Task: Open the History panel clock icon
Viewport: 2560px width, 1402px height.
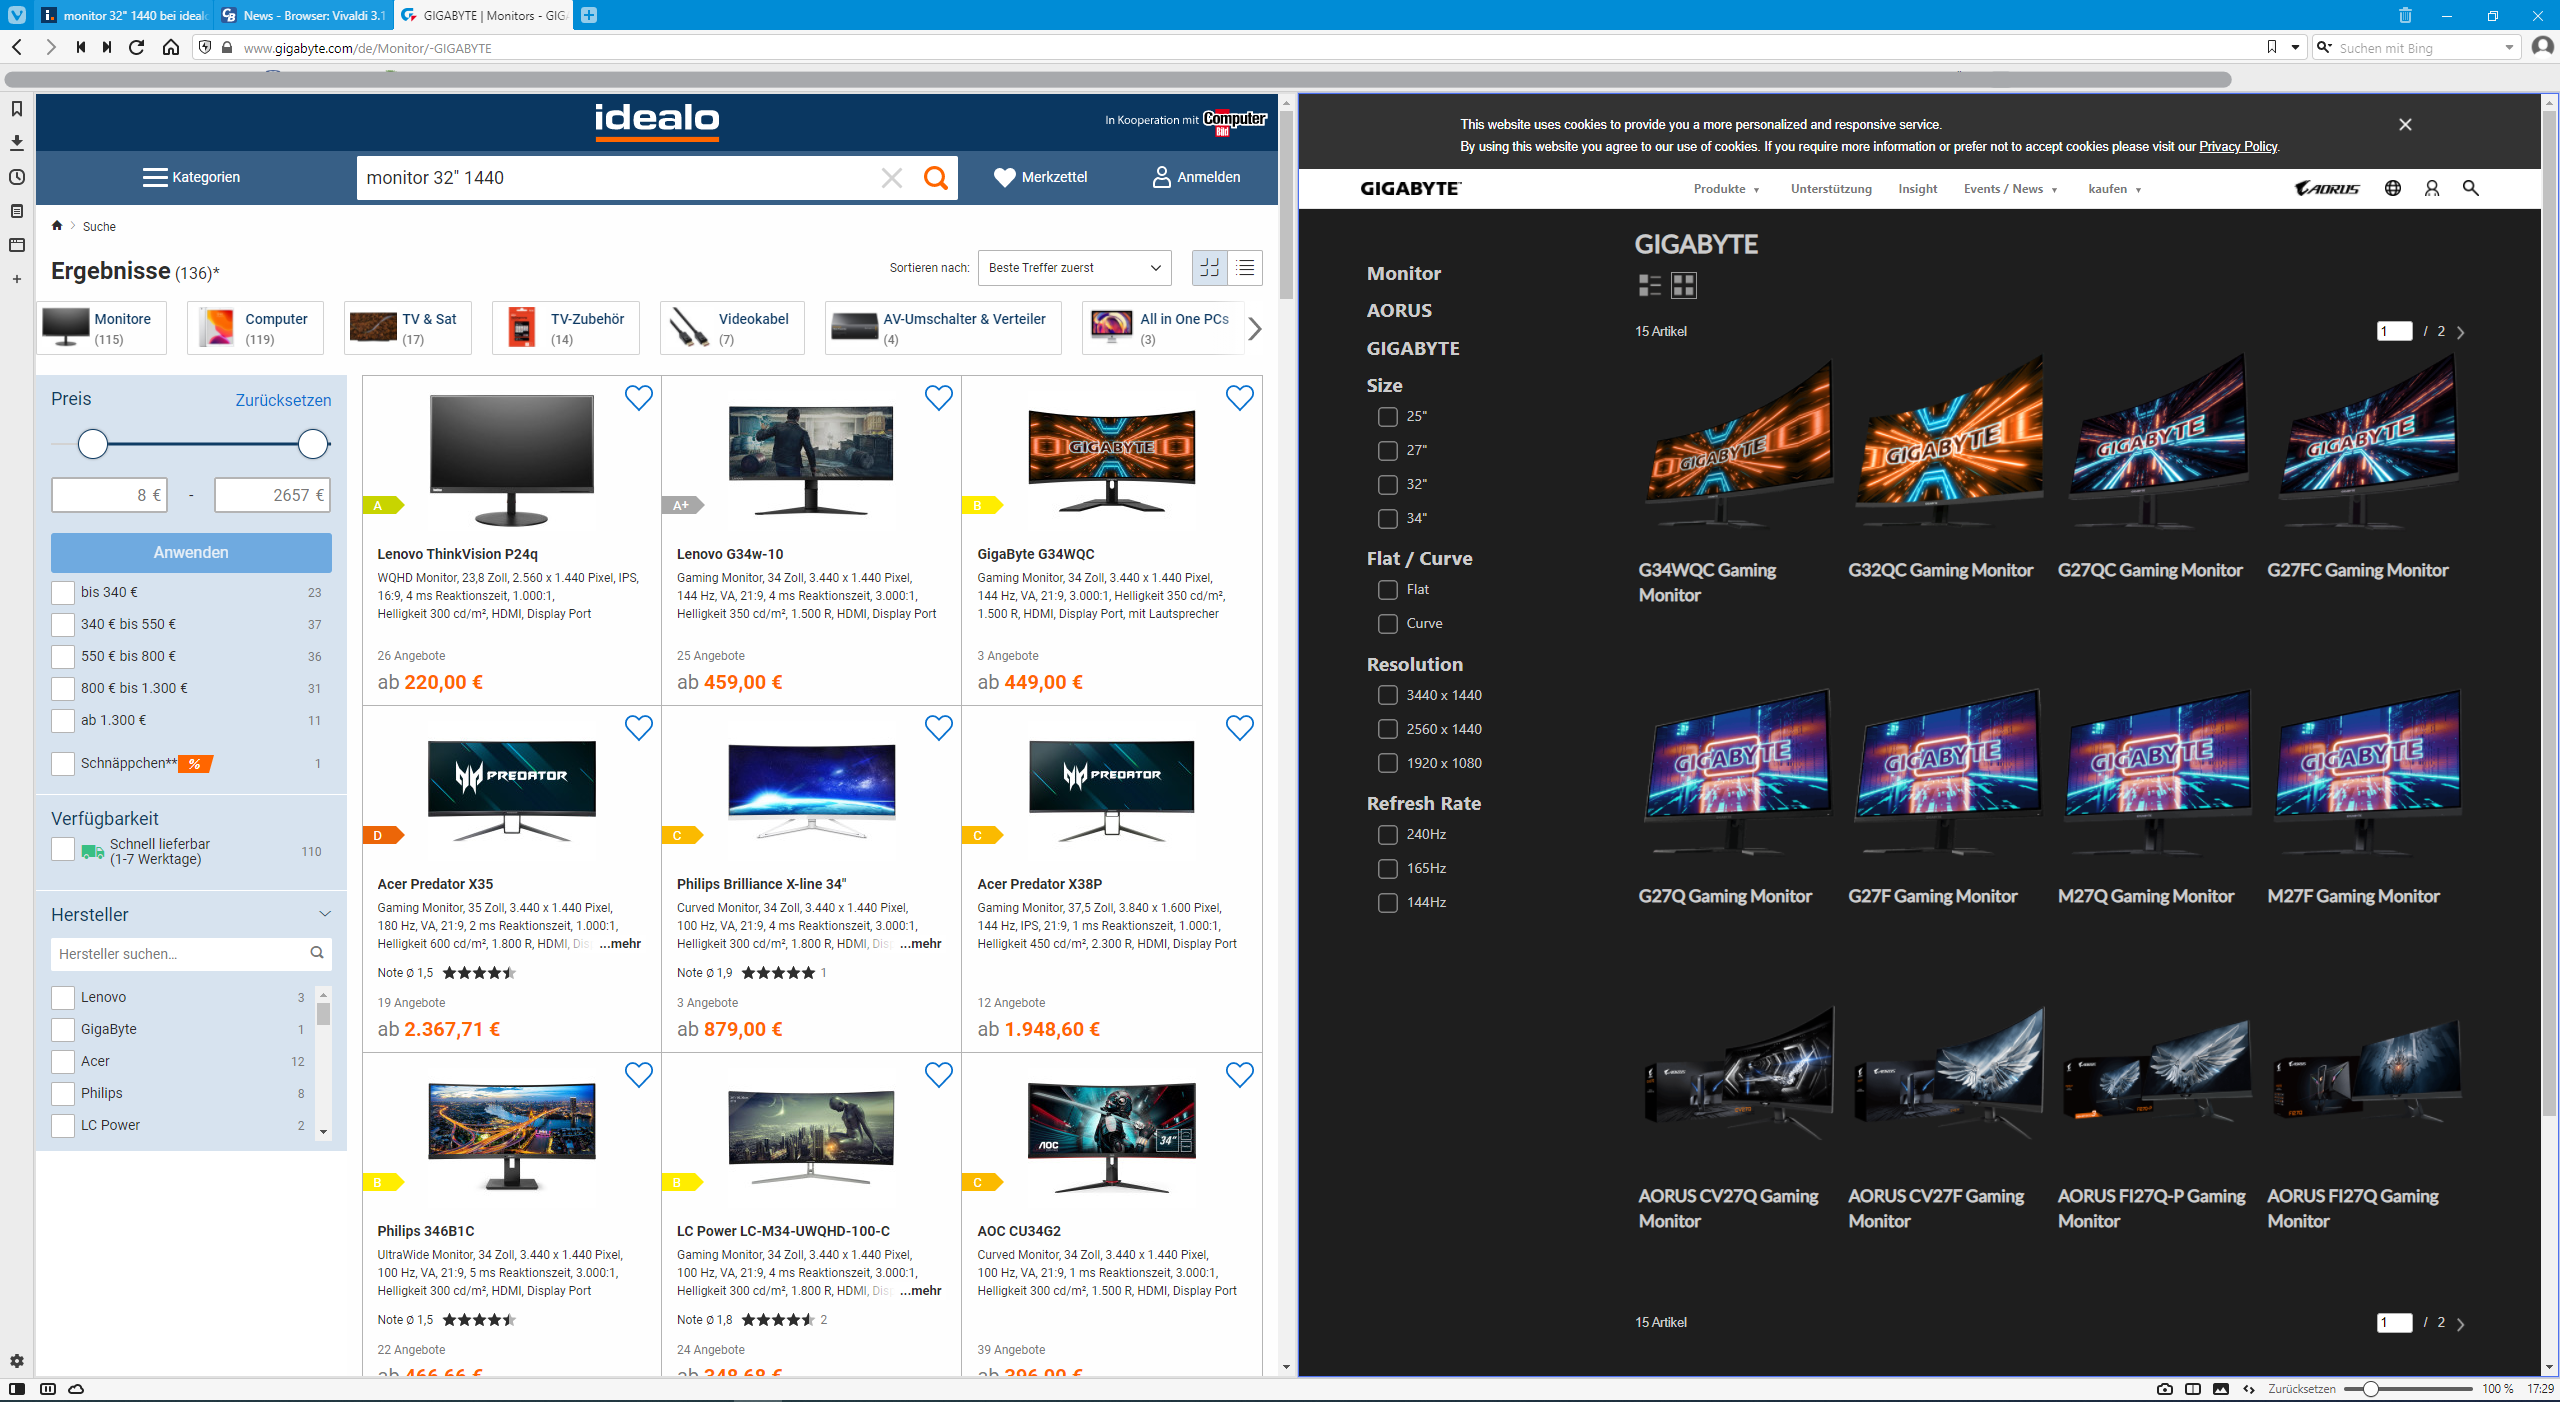Action: click(17, 177)
